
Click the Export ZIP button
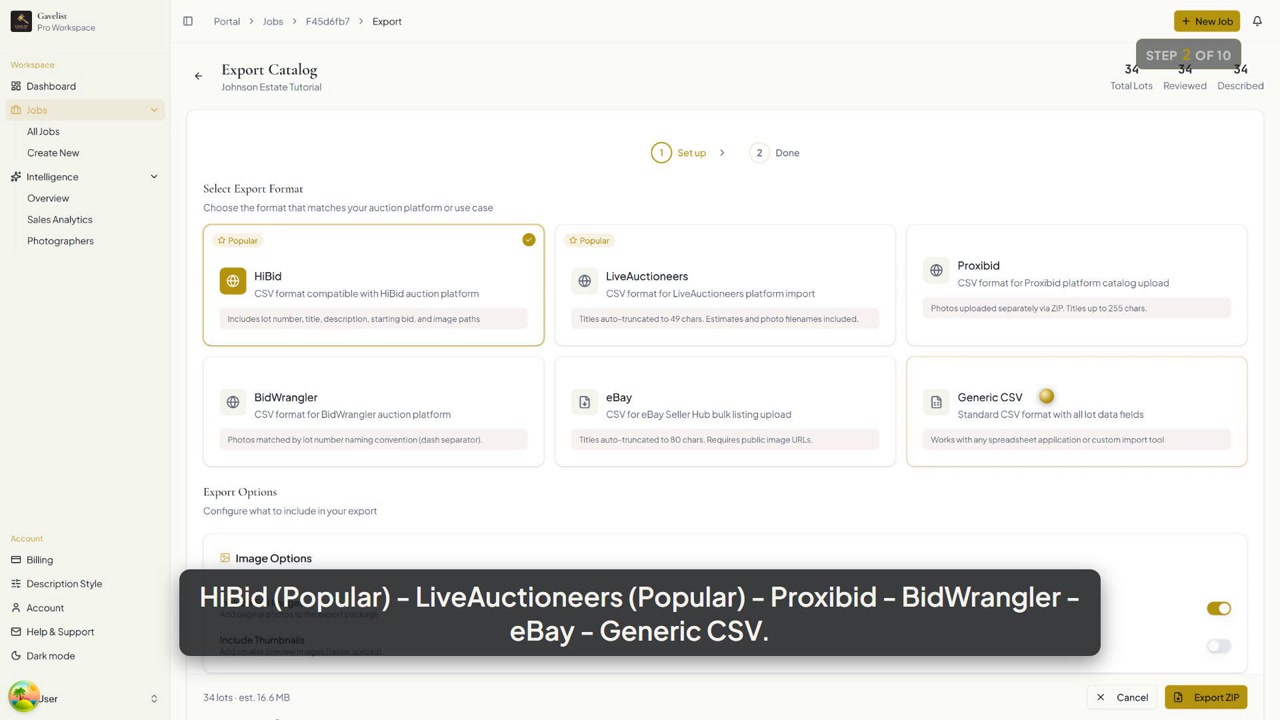coord(1206,697)
